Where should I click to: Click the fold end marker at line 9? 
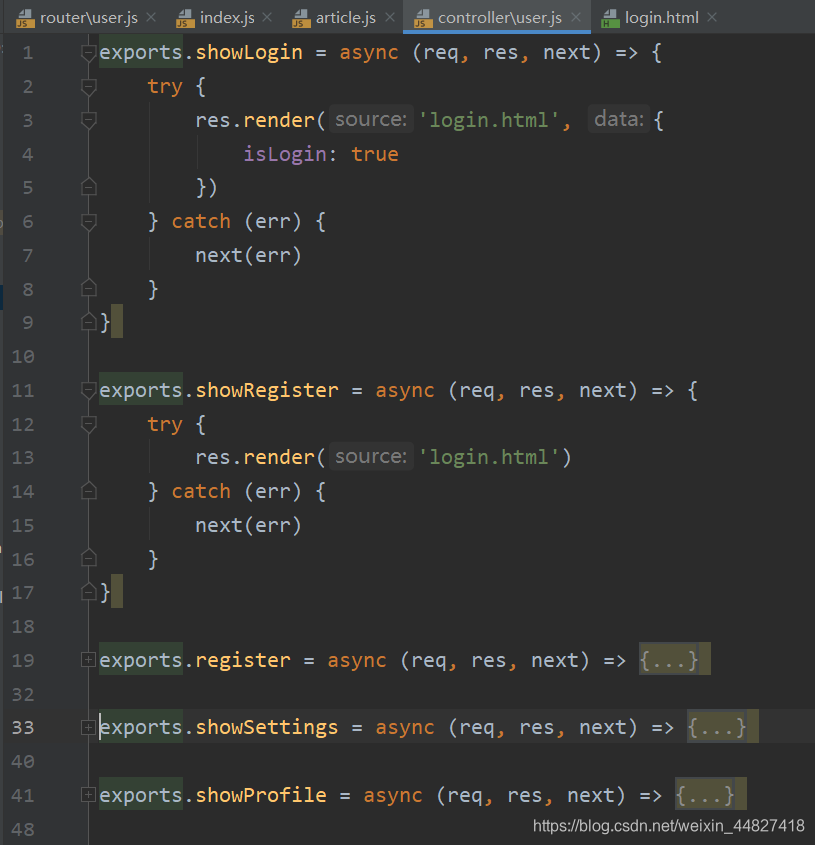(x=88, y=322)
